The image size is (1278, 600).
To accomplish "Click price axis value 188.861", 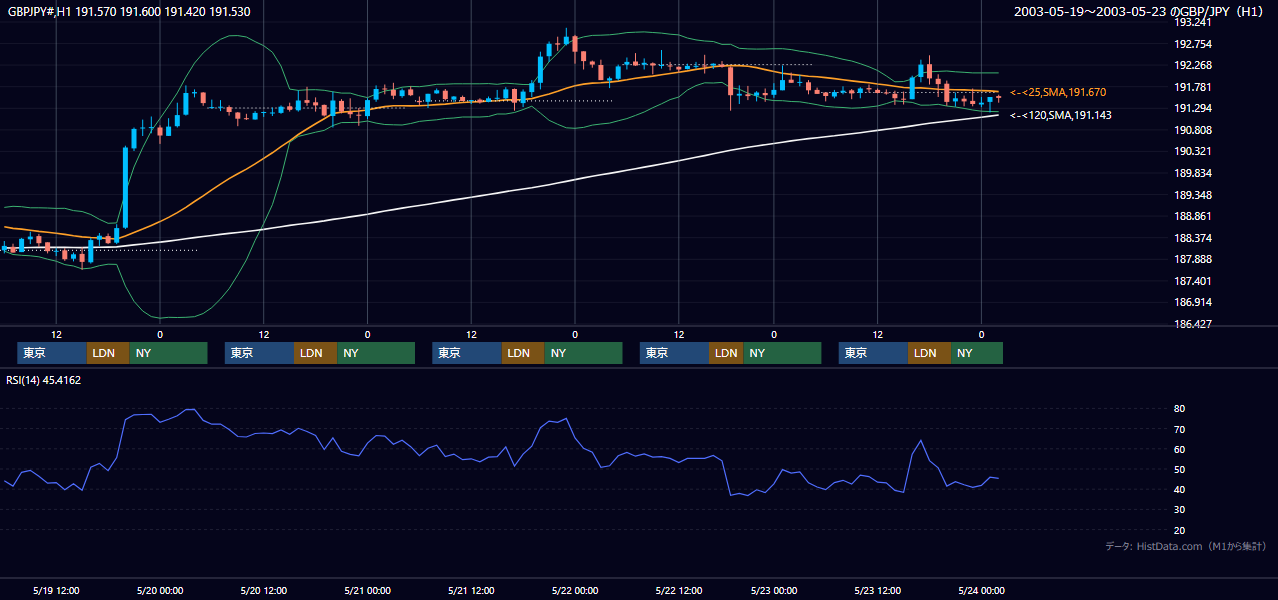I will click(x=1193, y=216).
